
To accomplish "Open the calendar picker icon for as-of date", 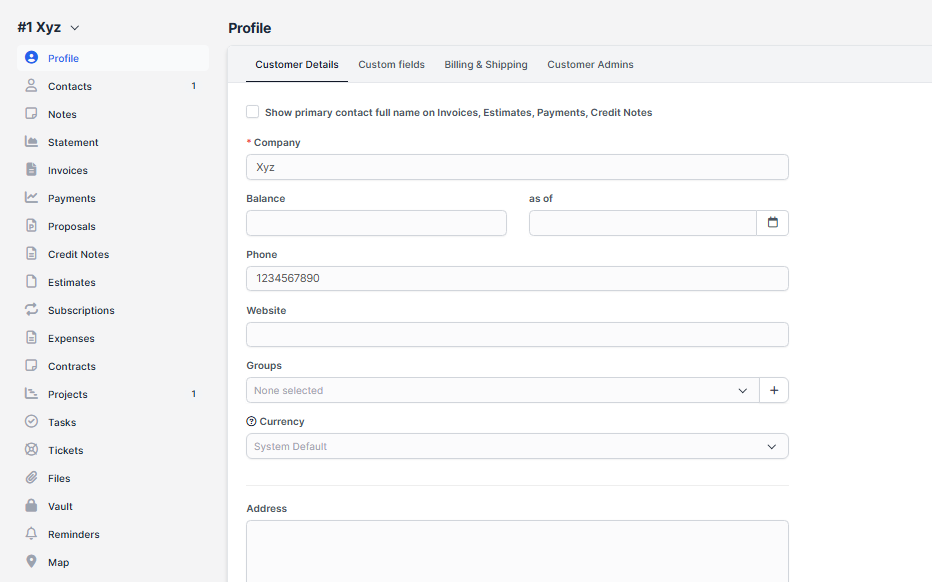I will (772, 223).
